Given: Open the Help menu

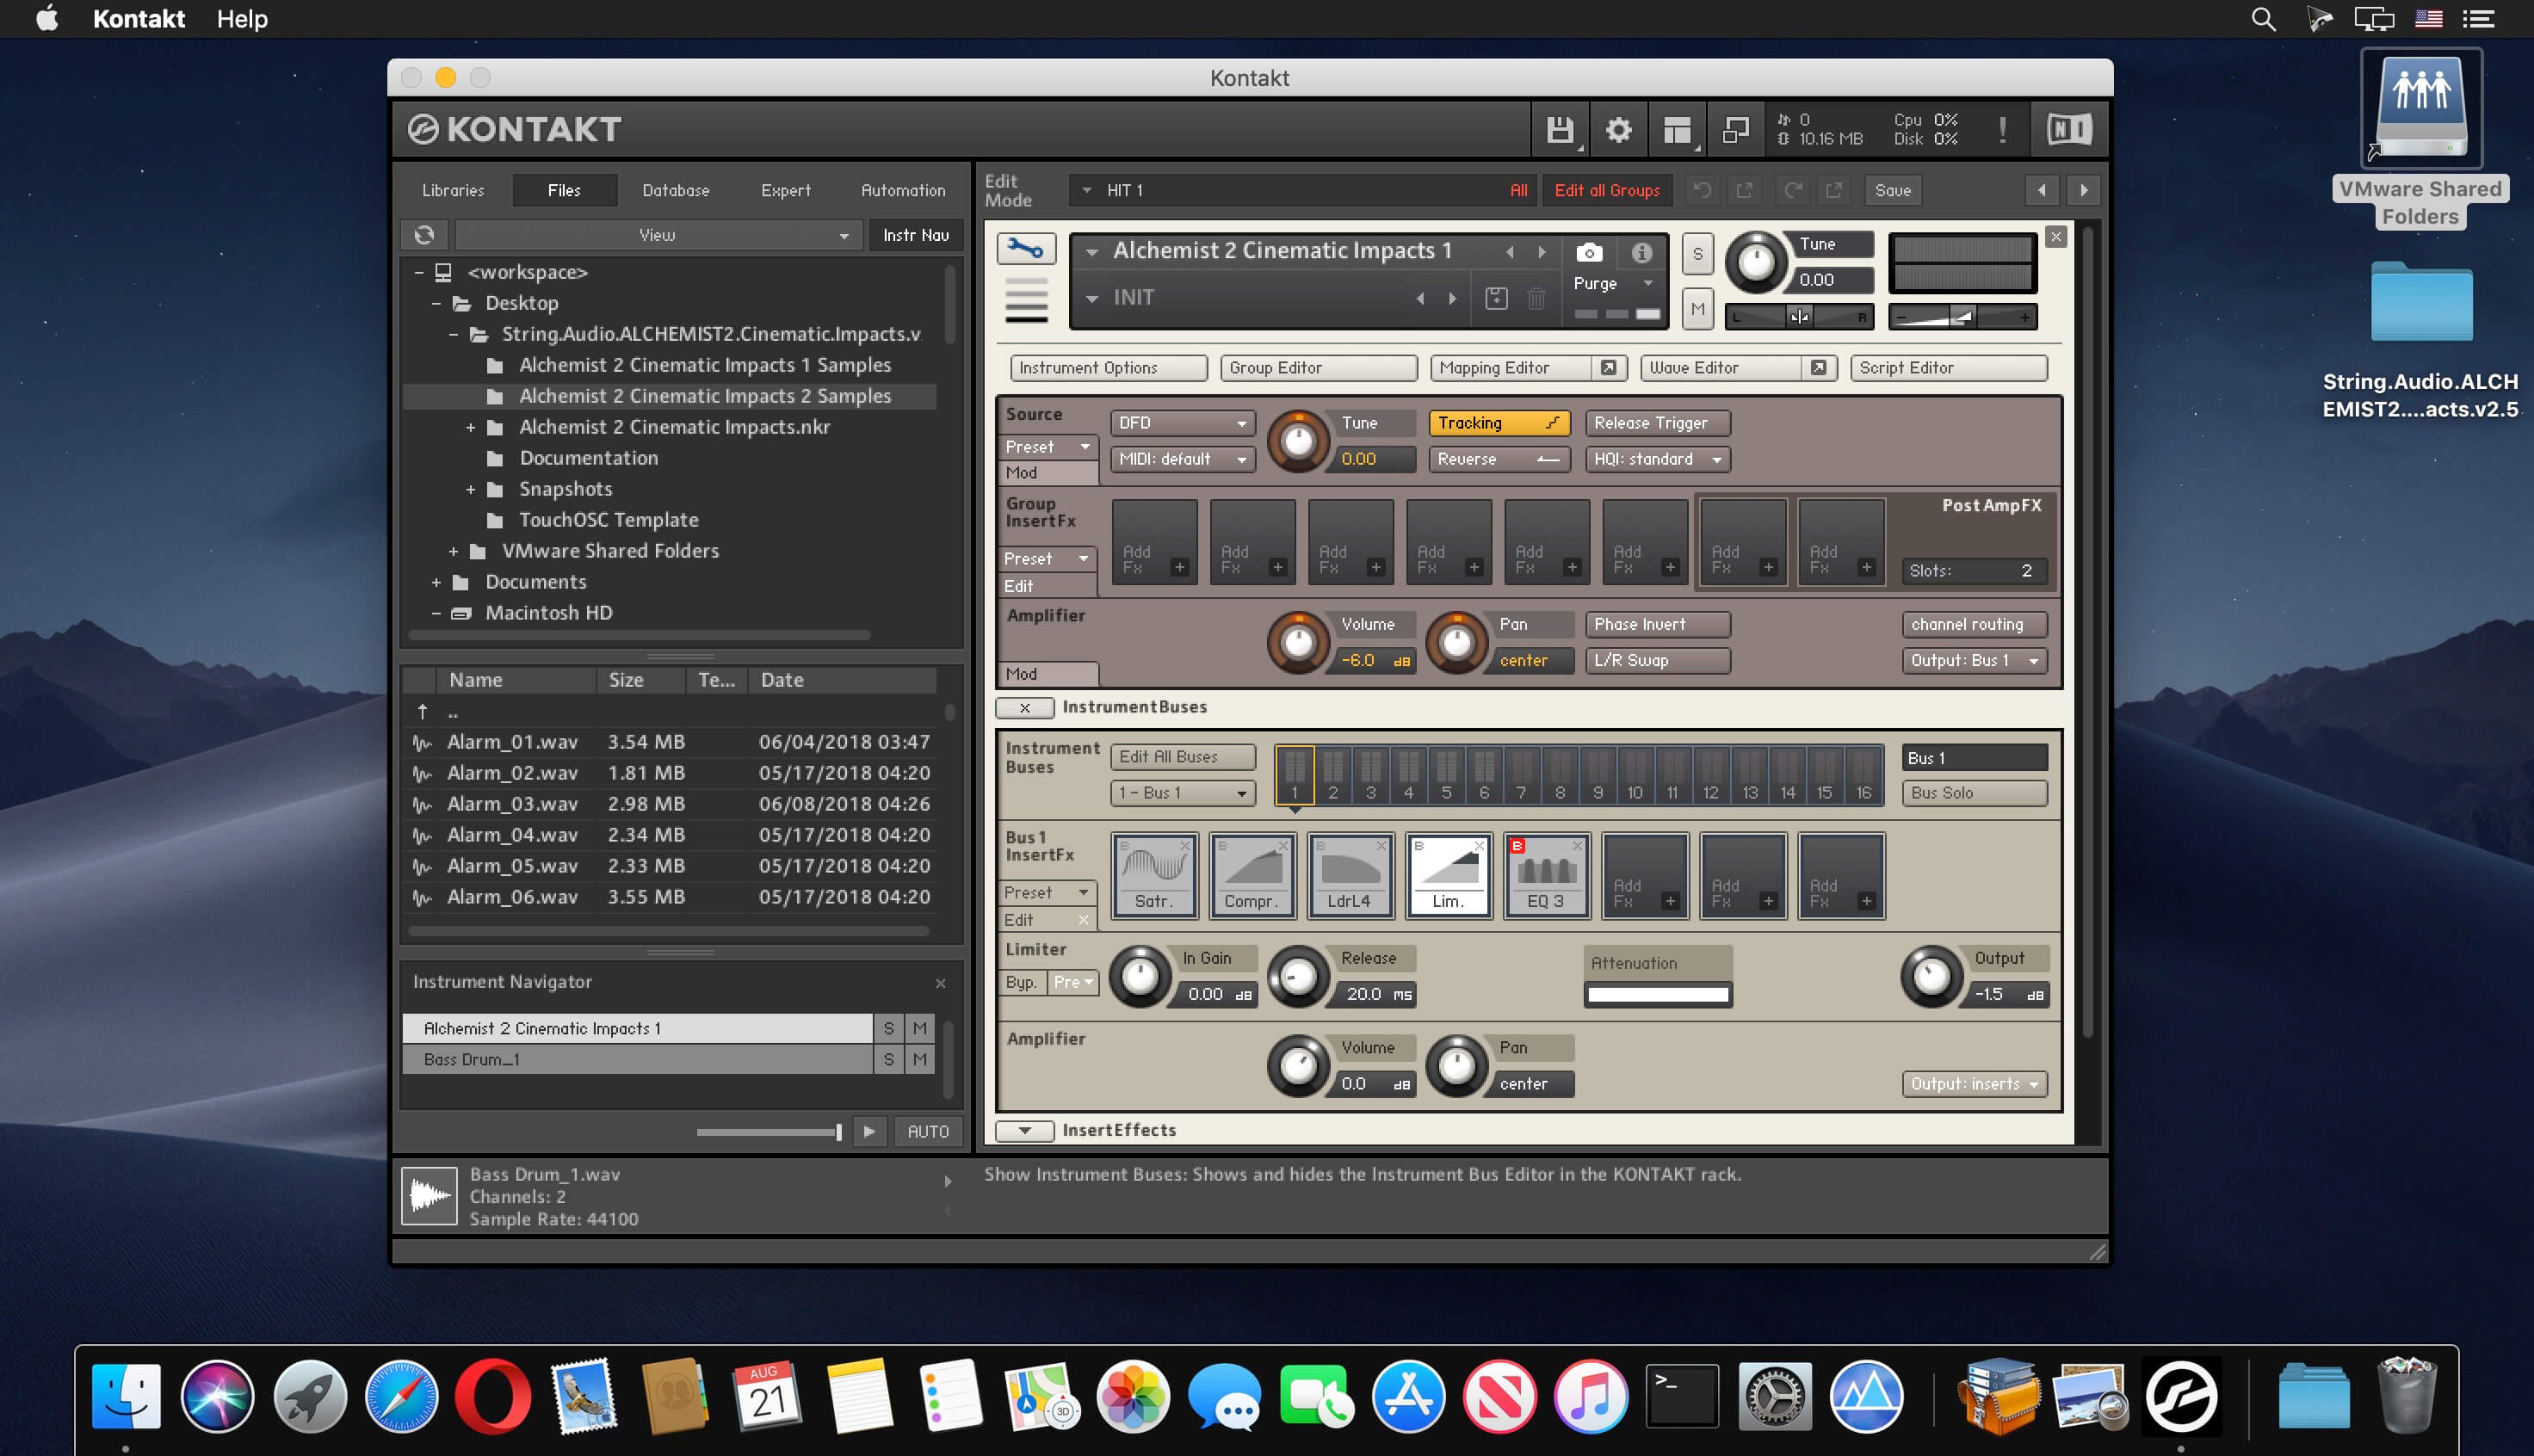Looking at the screenshot, I should [x=242, y=19].
